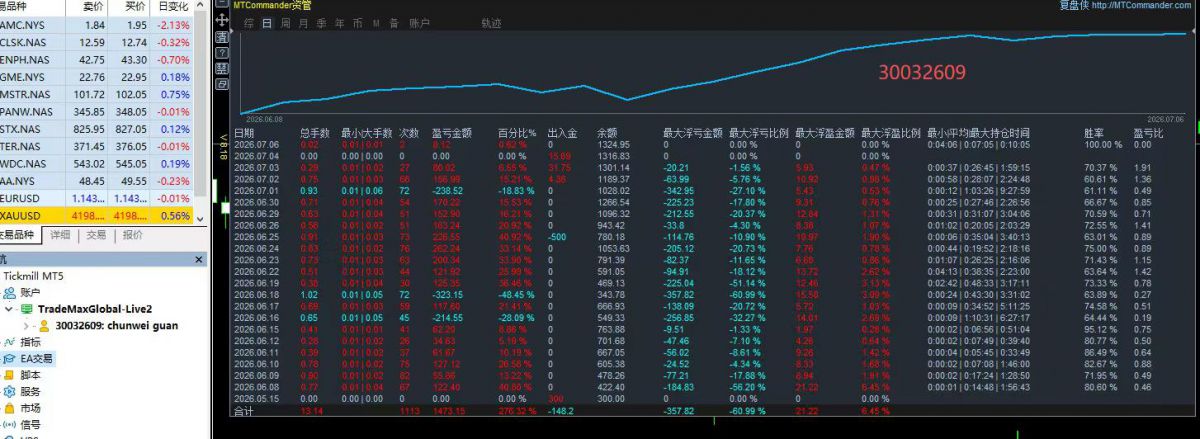Click the restore-window icon in side strip
The height and width of the screenshot is (439, 1200).
(222, 84)
